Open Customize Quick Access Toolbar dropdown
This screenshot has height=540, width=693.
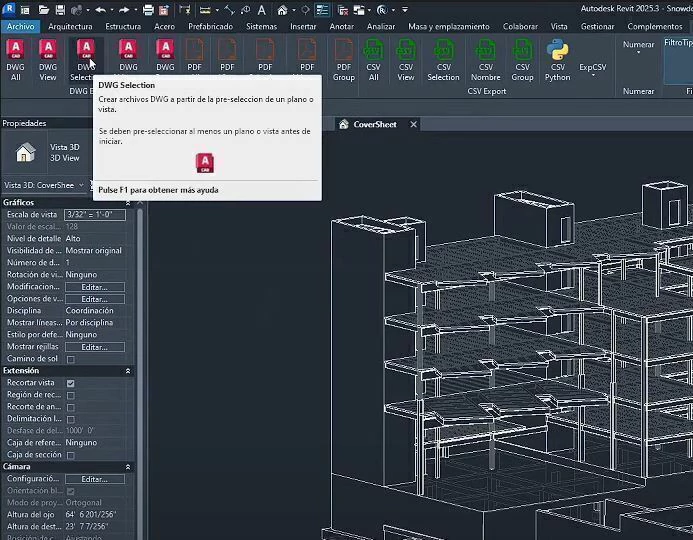(x=404, y=10)
